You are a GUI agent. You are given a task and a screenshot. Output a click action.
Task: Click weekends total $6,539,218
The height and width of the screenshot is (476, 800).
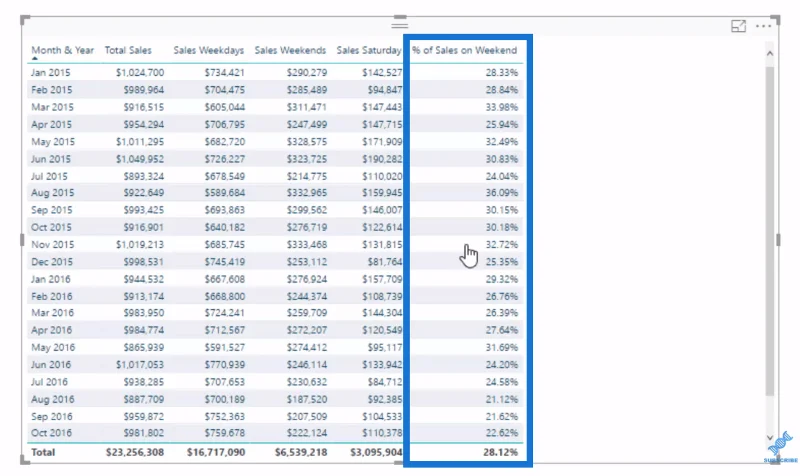pyautogui.click(x=301, y=453)
